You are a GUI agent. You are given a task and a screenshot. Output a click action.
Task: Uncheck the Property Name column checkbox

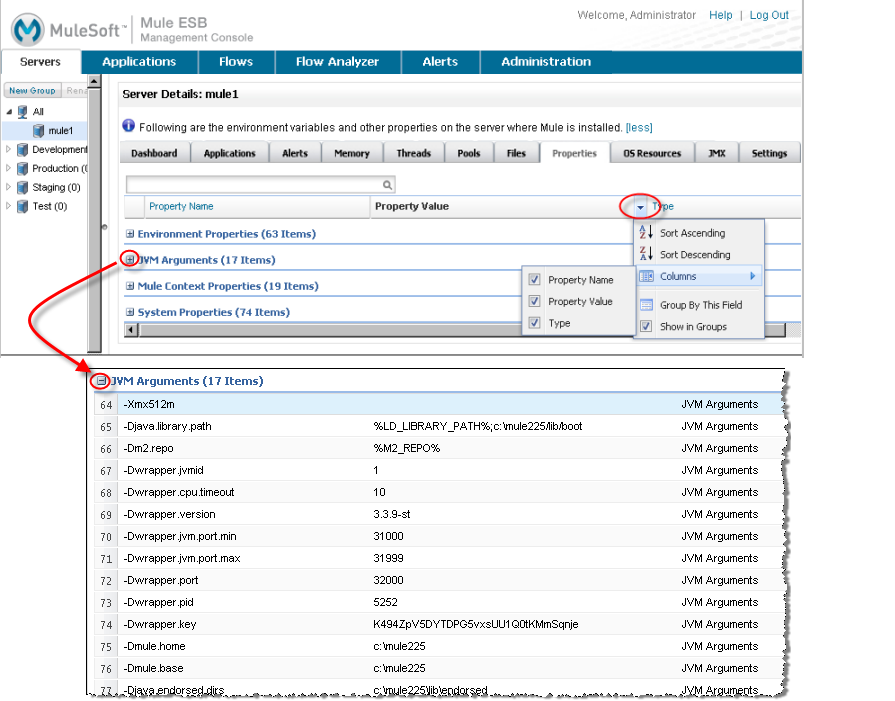click(x=535, y=280)
